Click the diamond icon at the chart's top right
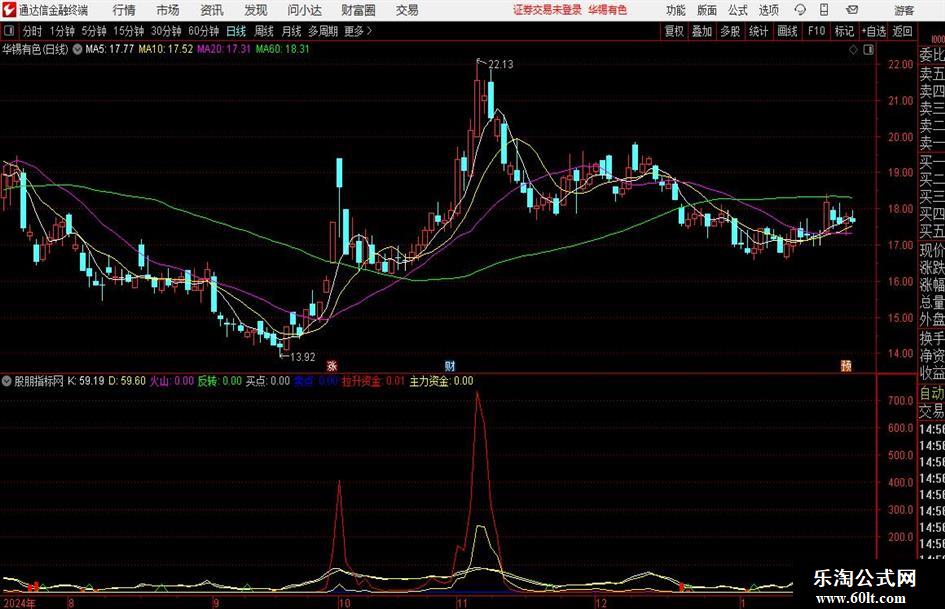Image resolution: width=945 pixels, height=609 pixels. [x=853, y=50]
